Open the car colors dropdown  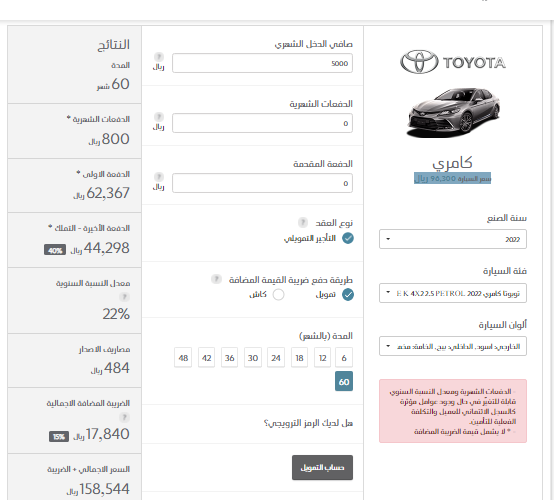click(453, 346)
